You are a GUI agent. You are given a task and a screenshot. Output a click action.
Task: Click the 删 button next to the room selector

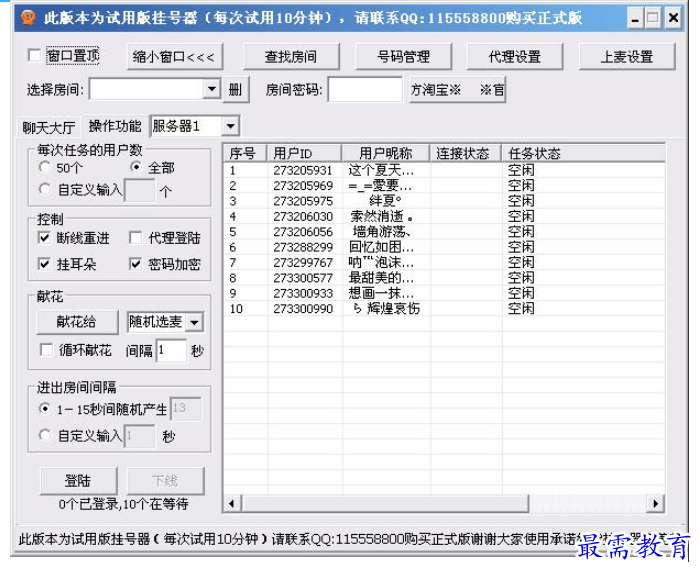click(x=235, y=90)
